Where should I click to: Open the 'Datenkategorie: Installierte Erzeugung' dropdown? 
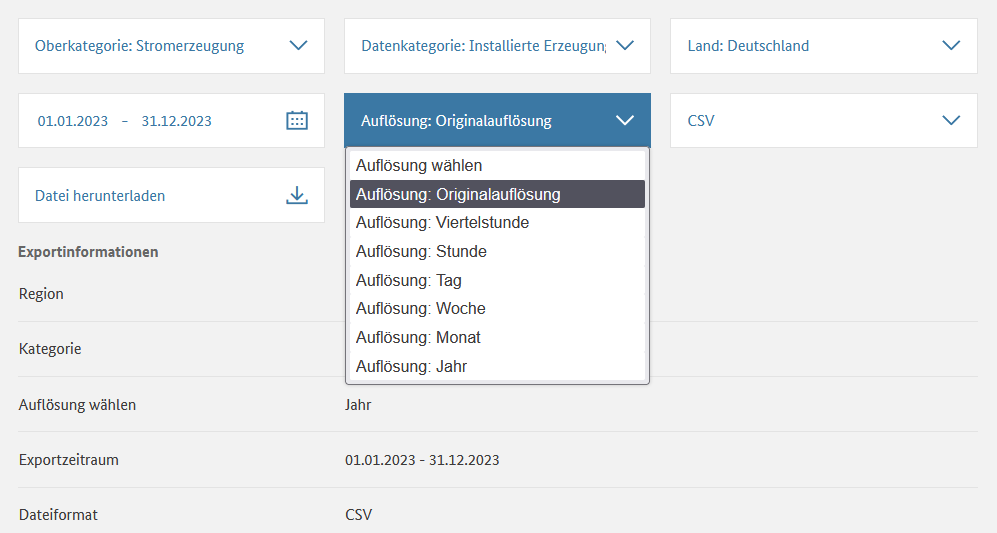pyautogui.click(x=484, y=45)
